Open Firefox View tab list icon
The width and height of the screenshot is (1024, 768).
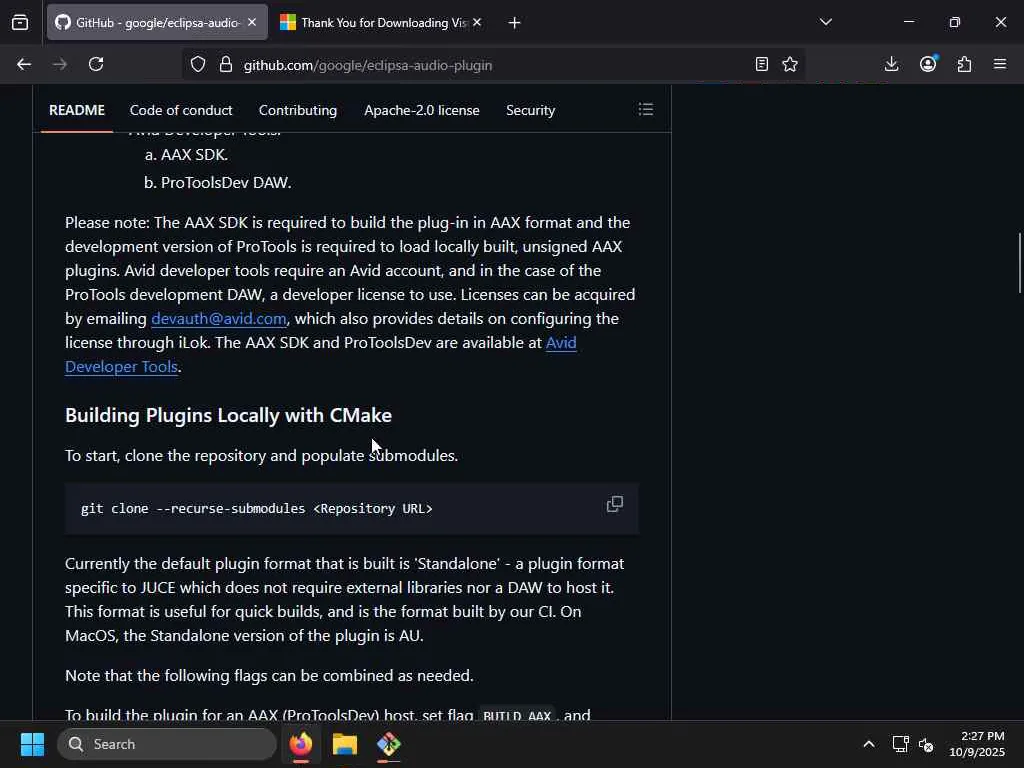[x=20, y=23]
